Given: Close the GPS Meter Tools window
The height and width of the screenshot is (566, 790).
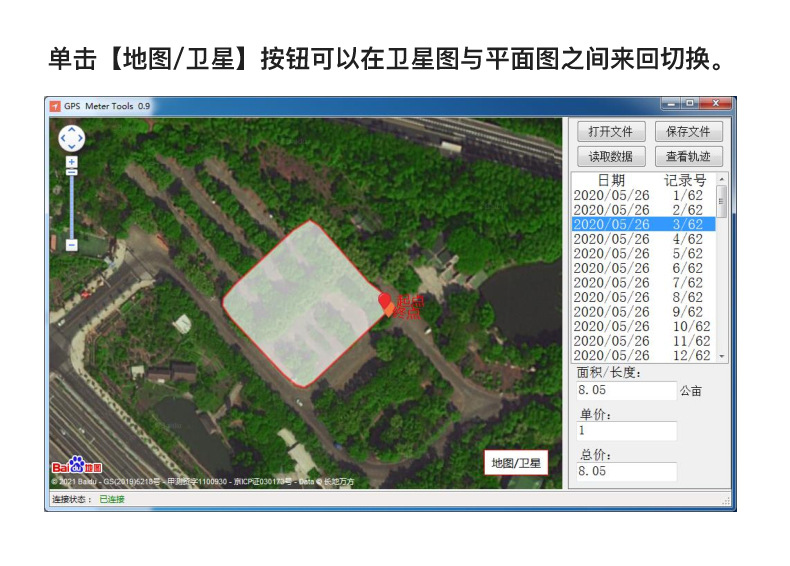Looking at the screenshot, I should (x=715, y=103).
